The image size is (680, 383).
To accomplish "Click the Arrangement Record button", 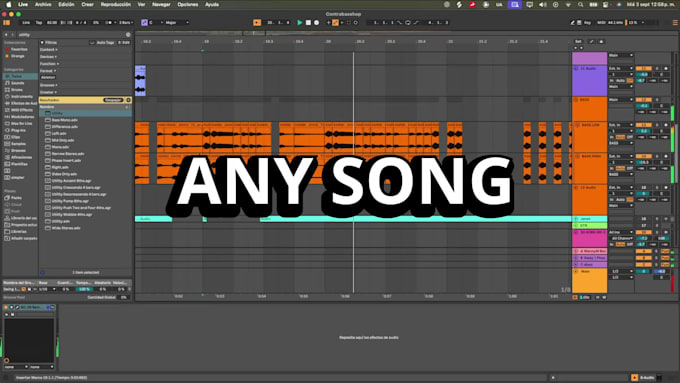I will [x=316, y=23].
